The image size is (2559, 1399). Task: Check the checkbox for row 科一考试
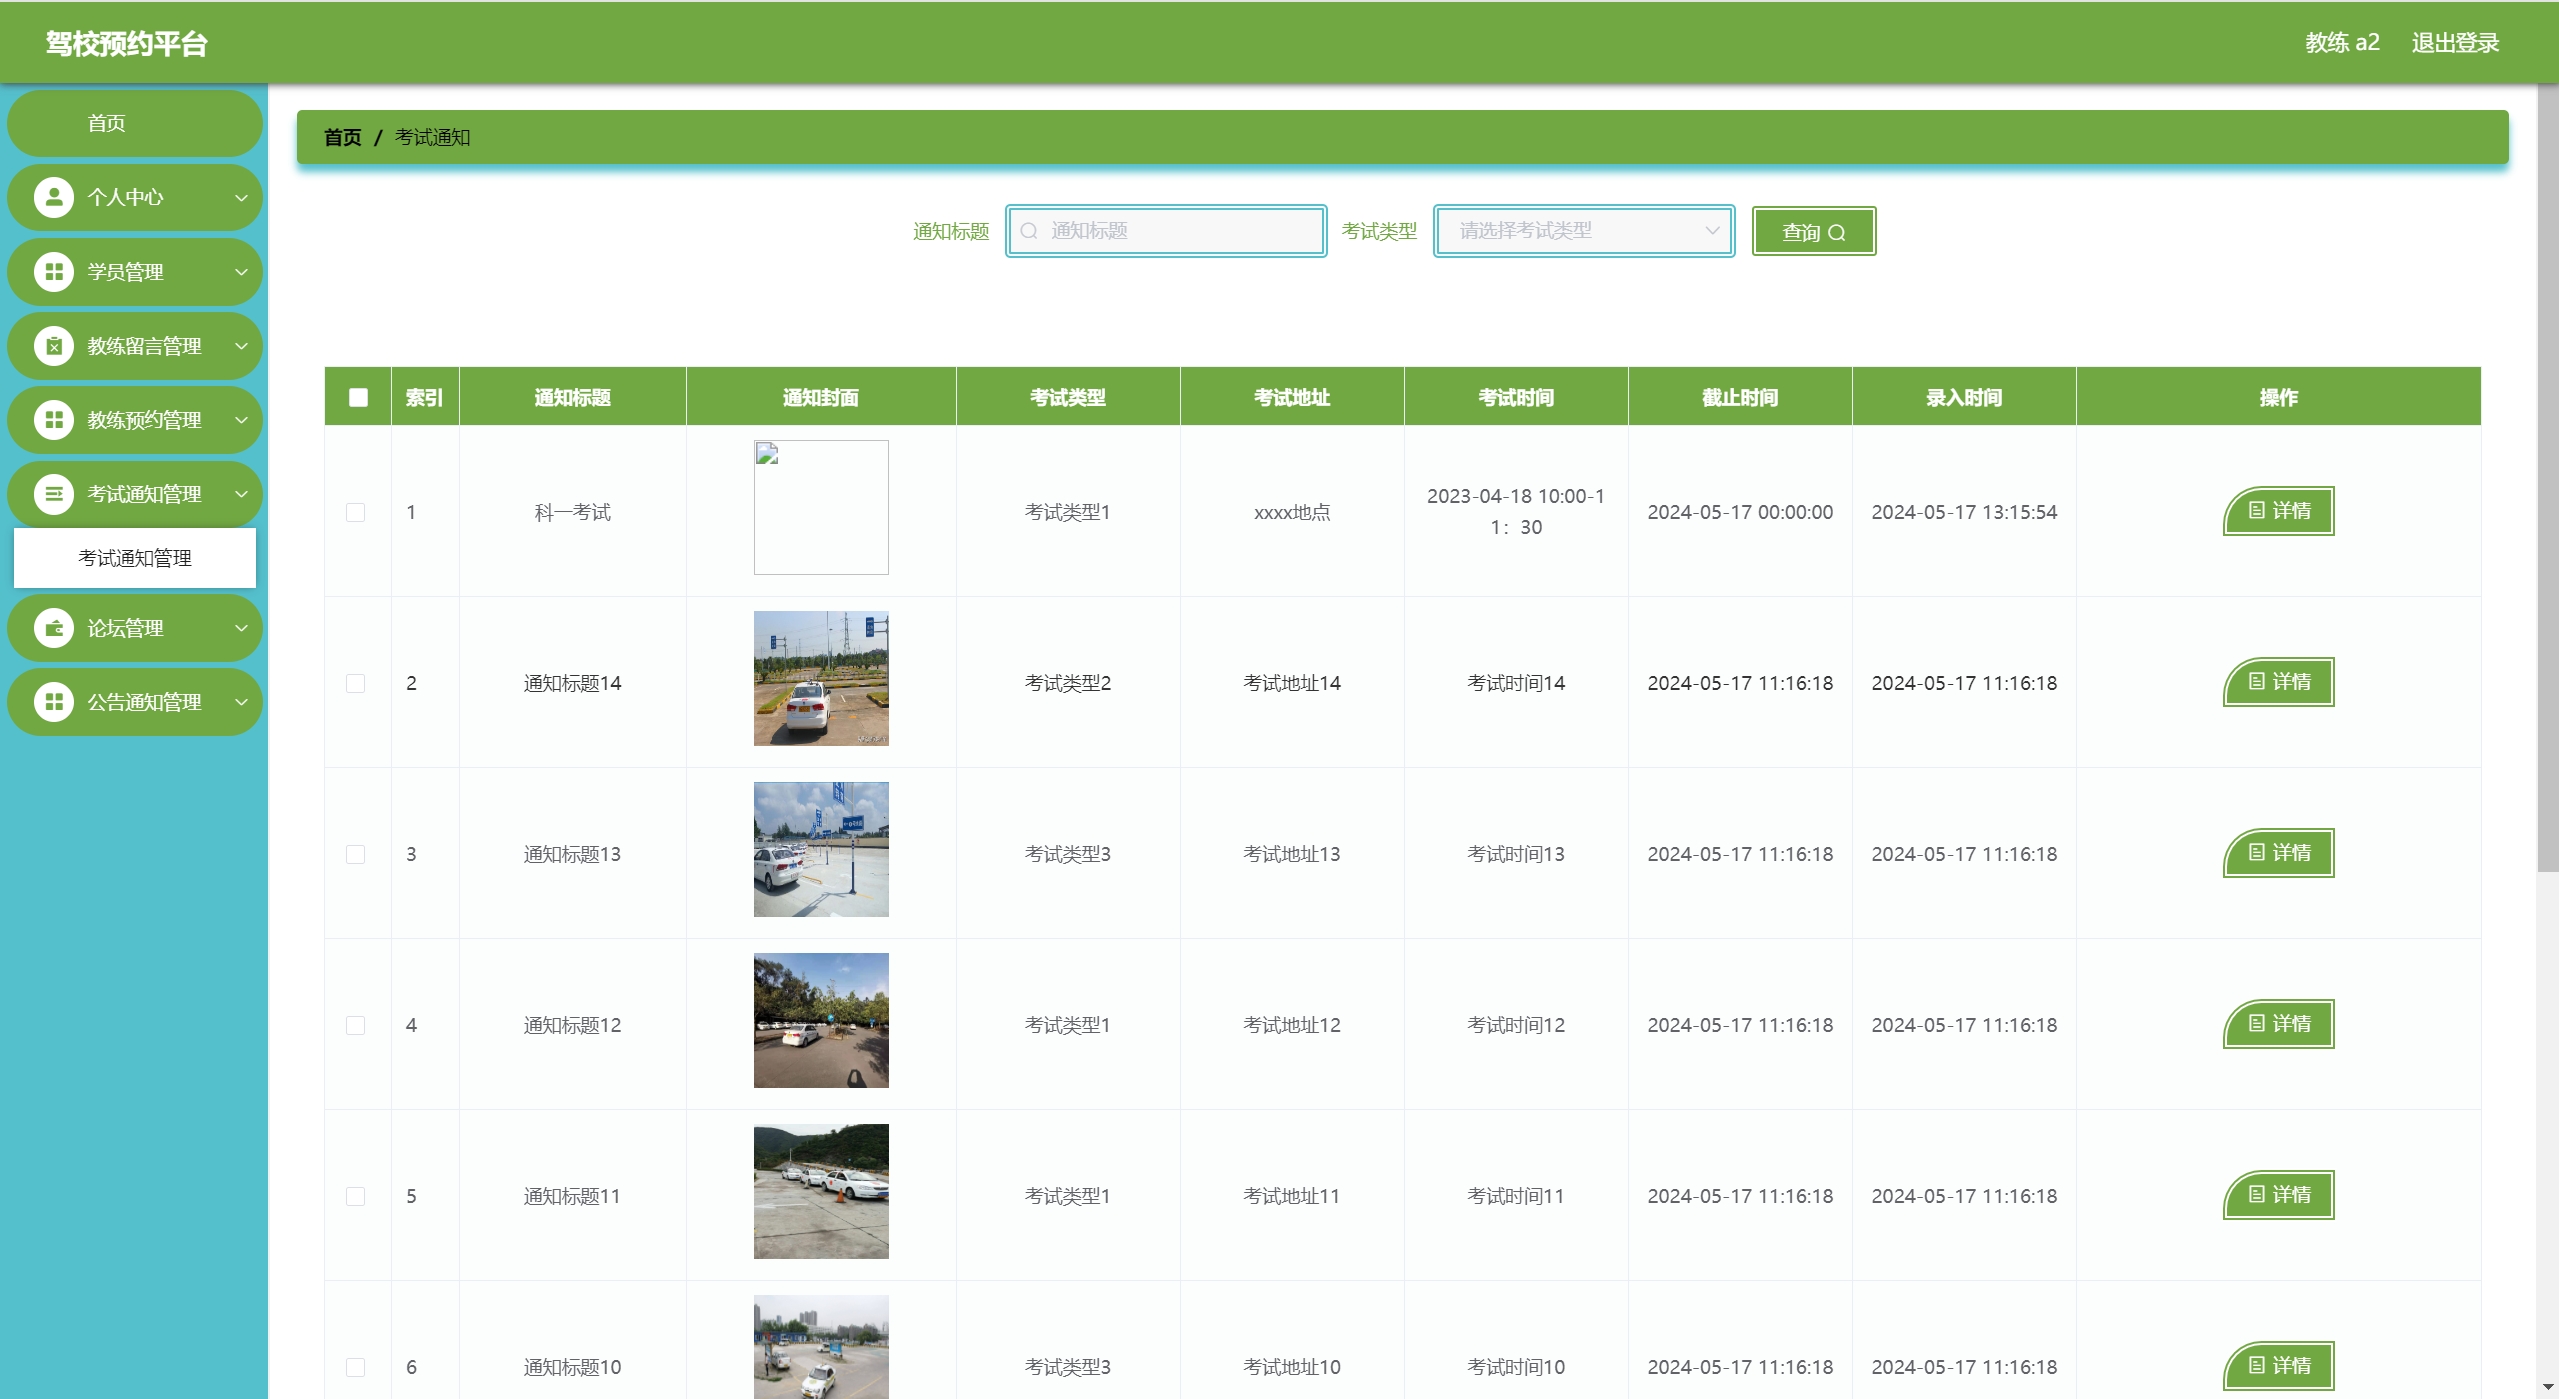pos(355,512)
